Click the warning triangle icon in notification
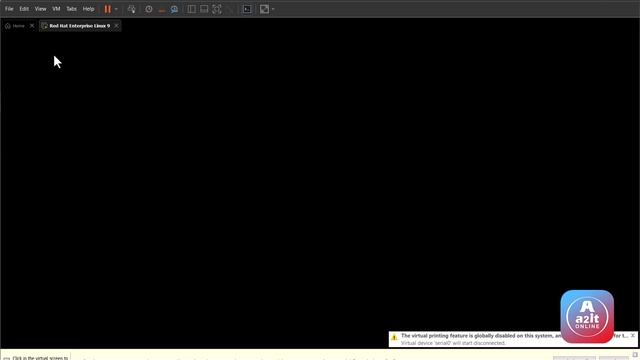This screenshot has width=640, height=360. [x=394, y=337]
